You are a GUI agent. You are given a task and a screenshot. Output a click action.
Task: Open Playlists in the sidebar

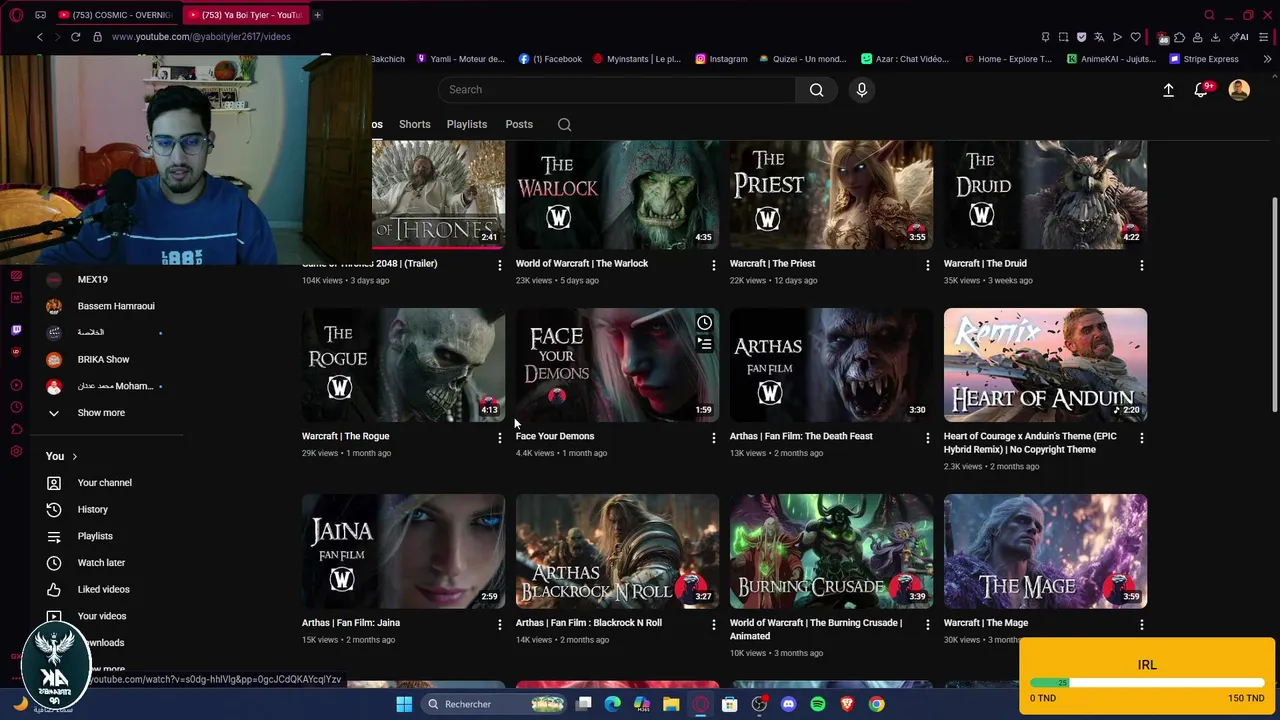95,536
